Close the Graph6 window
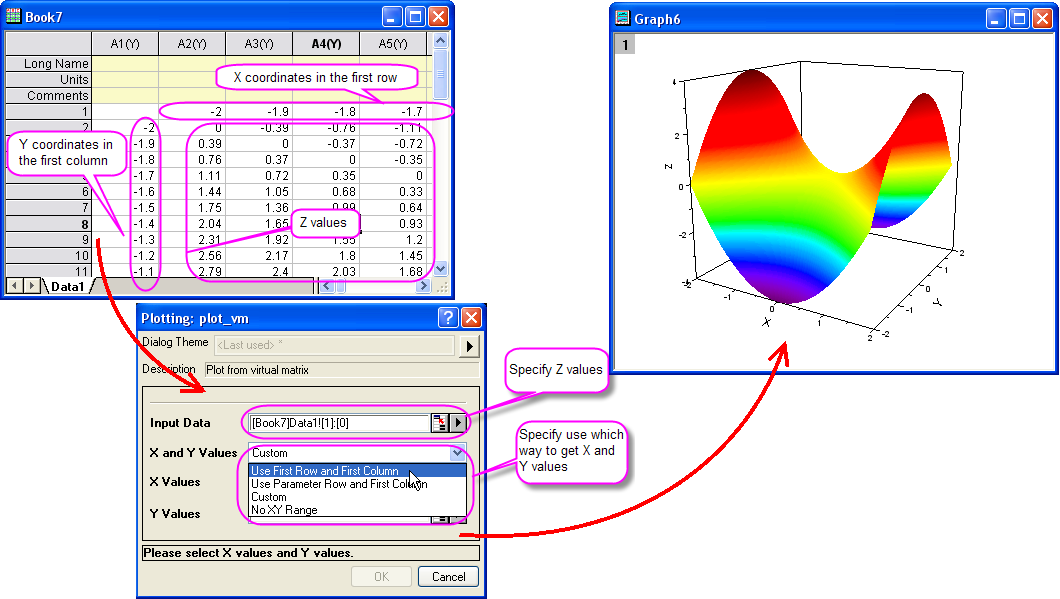Viewport: 1060px width, 599px height. tap(1042, 19)
